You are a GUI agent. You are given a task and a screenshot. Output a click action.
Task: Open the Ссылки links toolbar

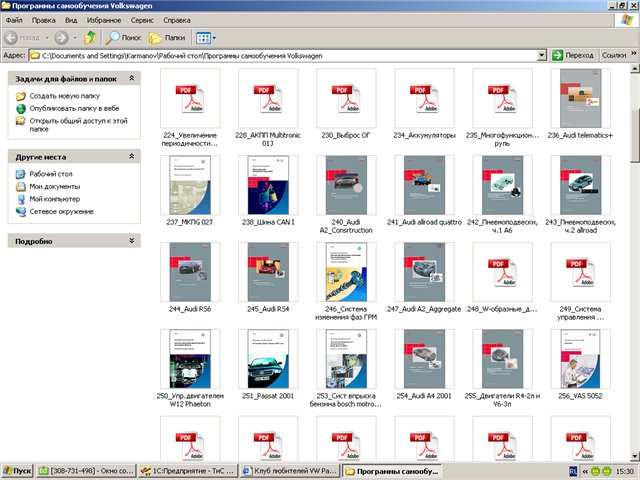(614, 55)
